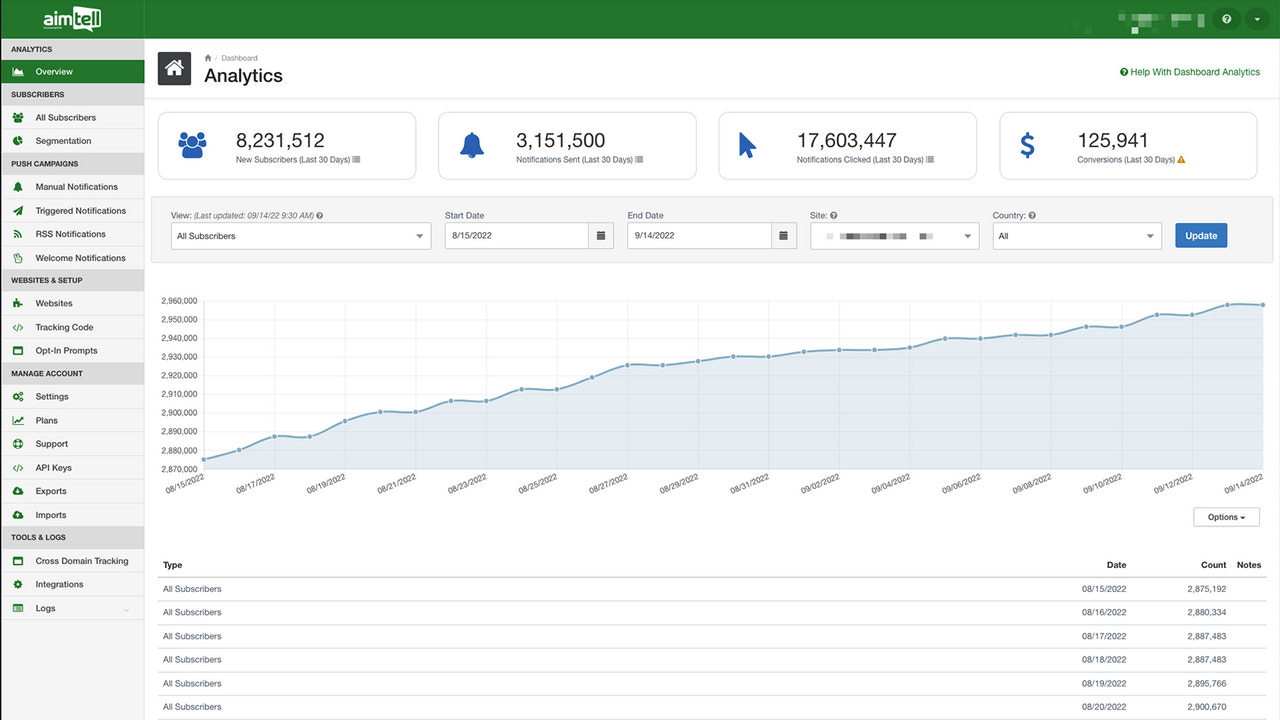Open the help question mark in the navbar
1280x720 pixels.
(x=1226, y=18)
